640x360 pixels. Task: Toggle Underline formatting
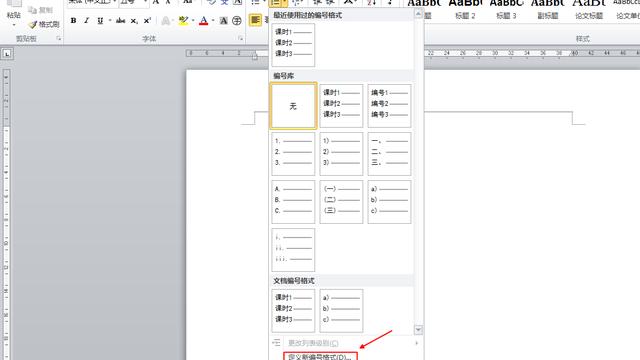100,20
